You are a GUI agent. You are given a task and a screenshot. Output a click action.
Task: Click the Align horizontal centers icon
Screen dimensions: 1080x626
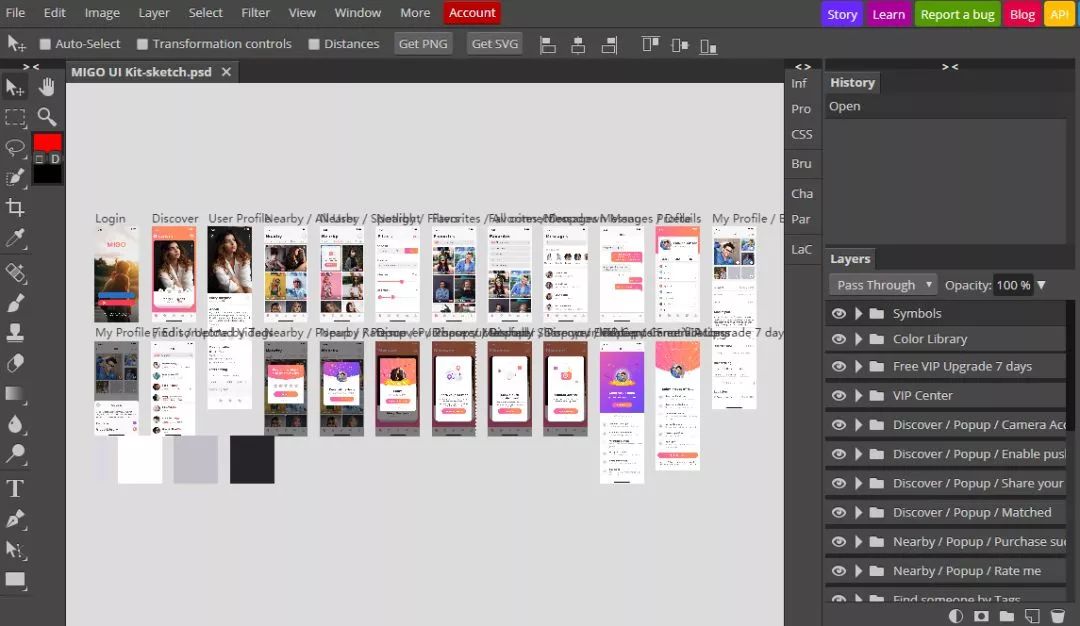click(578, 45)
